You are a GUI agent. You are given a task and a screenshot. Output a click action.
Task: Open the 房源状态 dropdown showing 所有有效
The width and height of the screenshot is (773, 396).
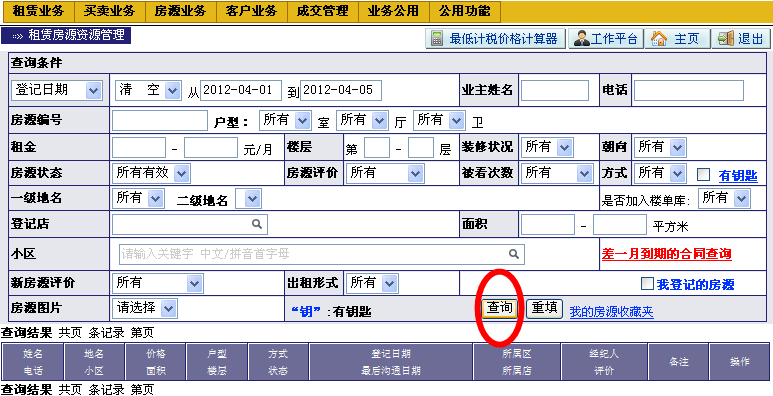[x=151, y=173]
